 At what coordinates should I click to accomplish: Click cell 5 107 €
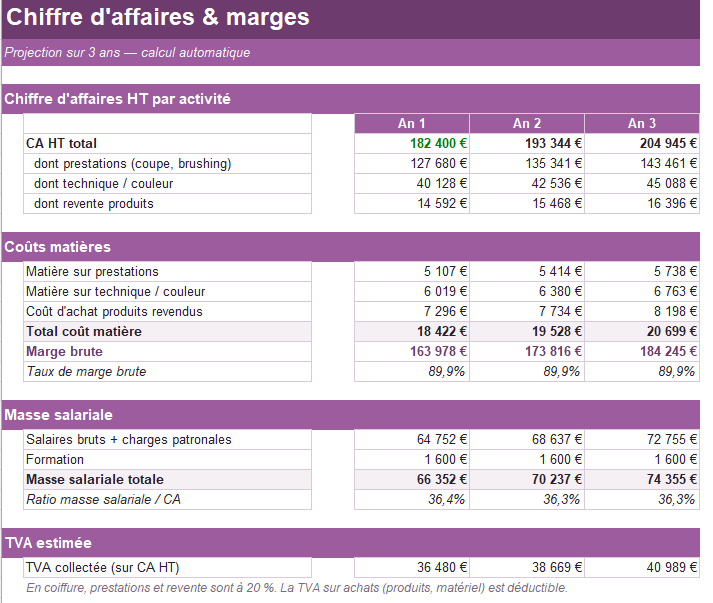(412, 271)
